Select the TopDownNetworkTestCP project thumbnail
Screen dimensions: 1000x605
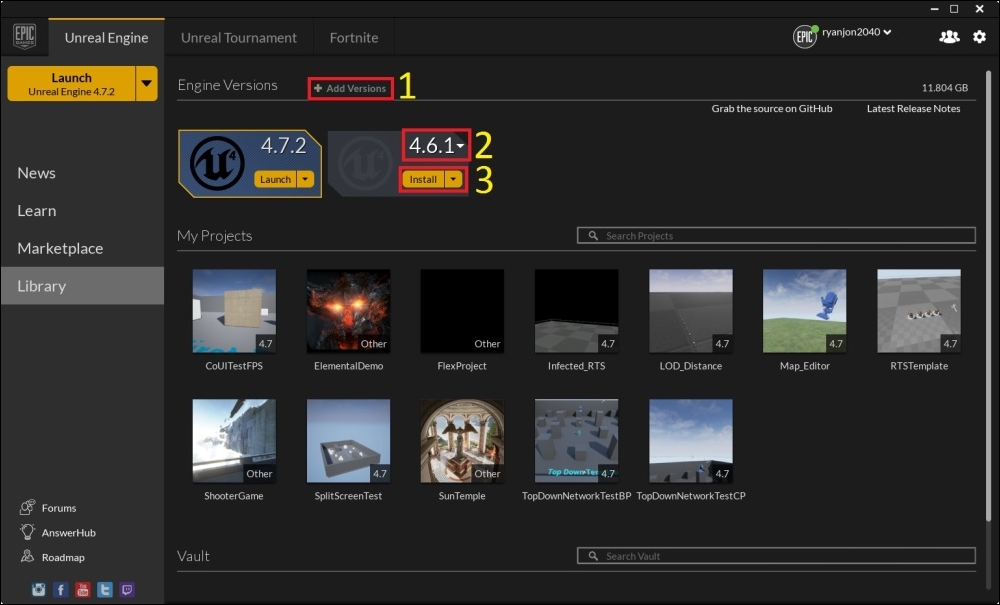(691, 441)
